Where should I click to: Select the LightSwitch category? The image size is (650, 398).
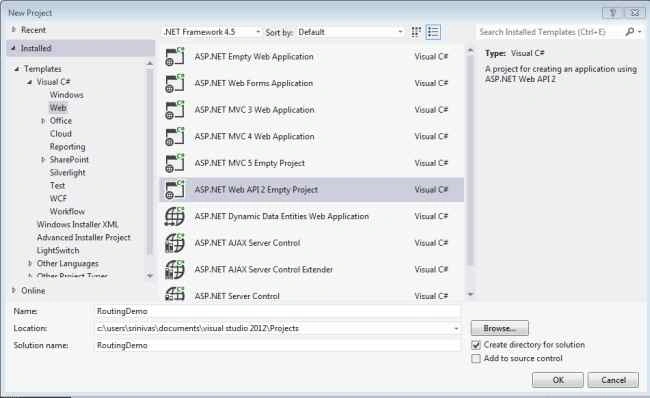click(x=58, y=250)
